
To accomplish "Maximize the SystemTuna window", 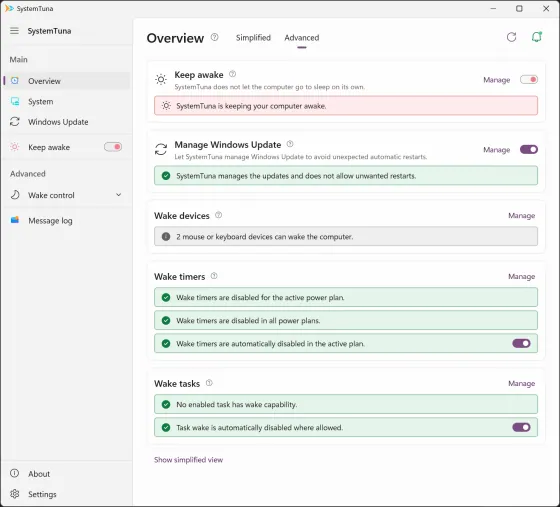I will coord(519,8).
